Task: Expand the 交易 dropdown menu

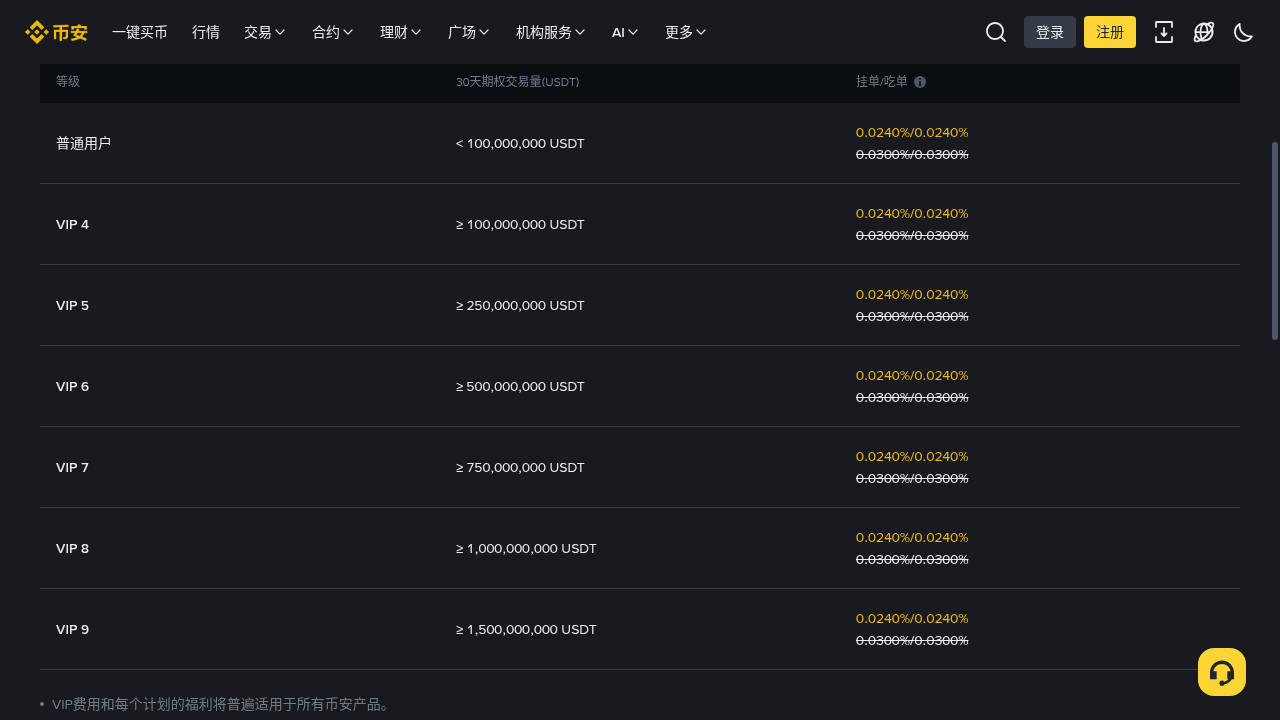Action: [x=265, y=32]
